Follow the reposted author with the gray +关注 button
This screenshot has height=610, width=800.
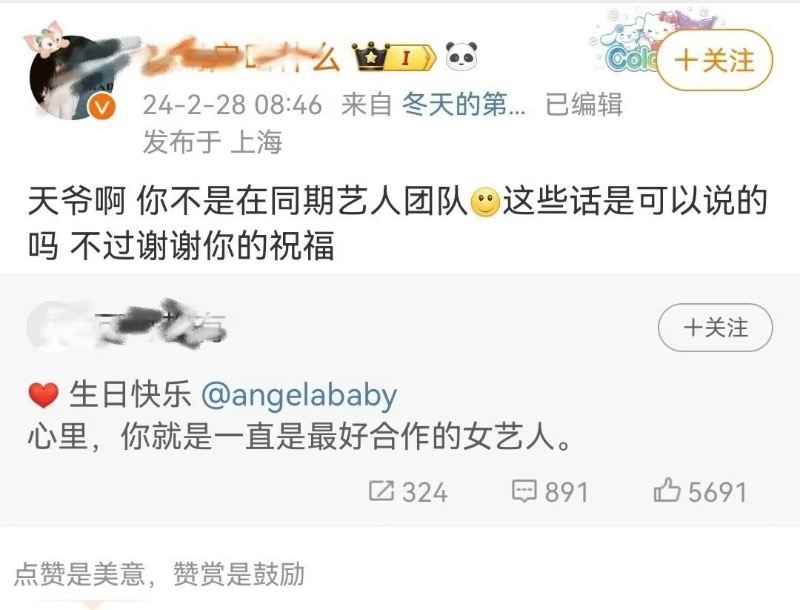pos(715,327)
